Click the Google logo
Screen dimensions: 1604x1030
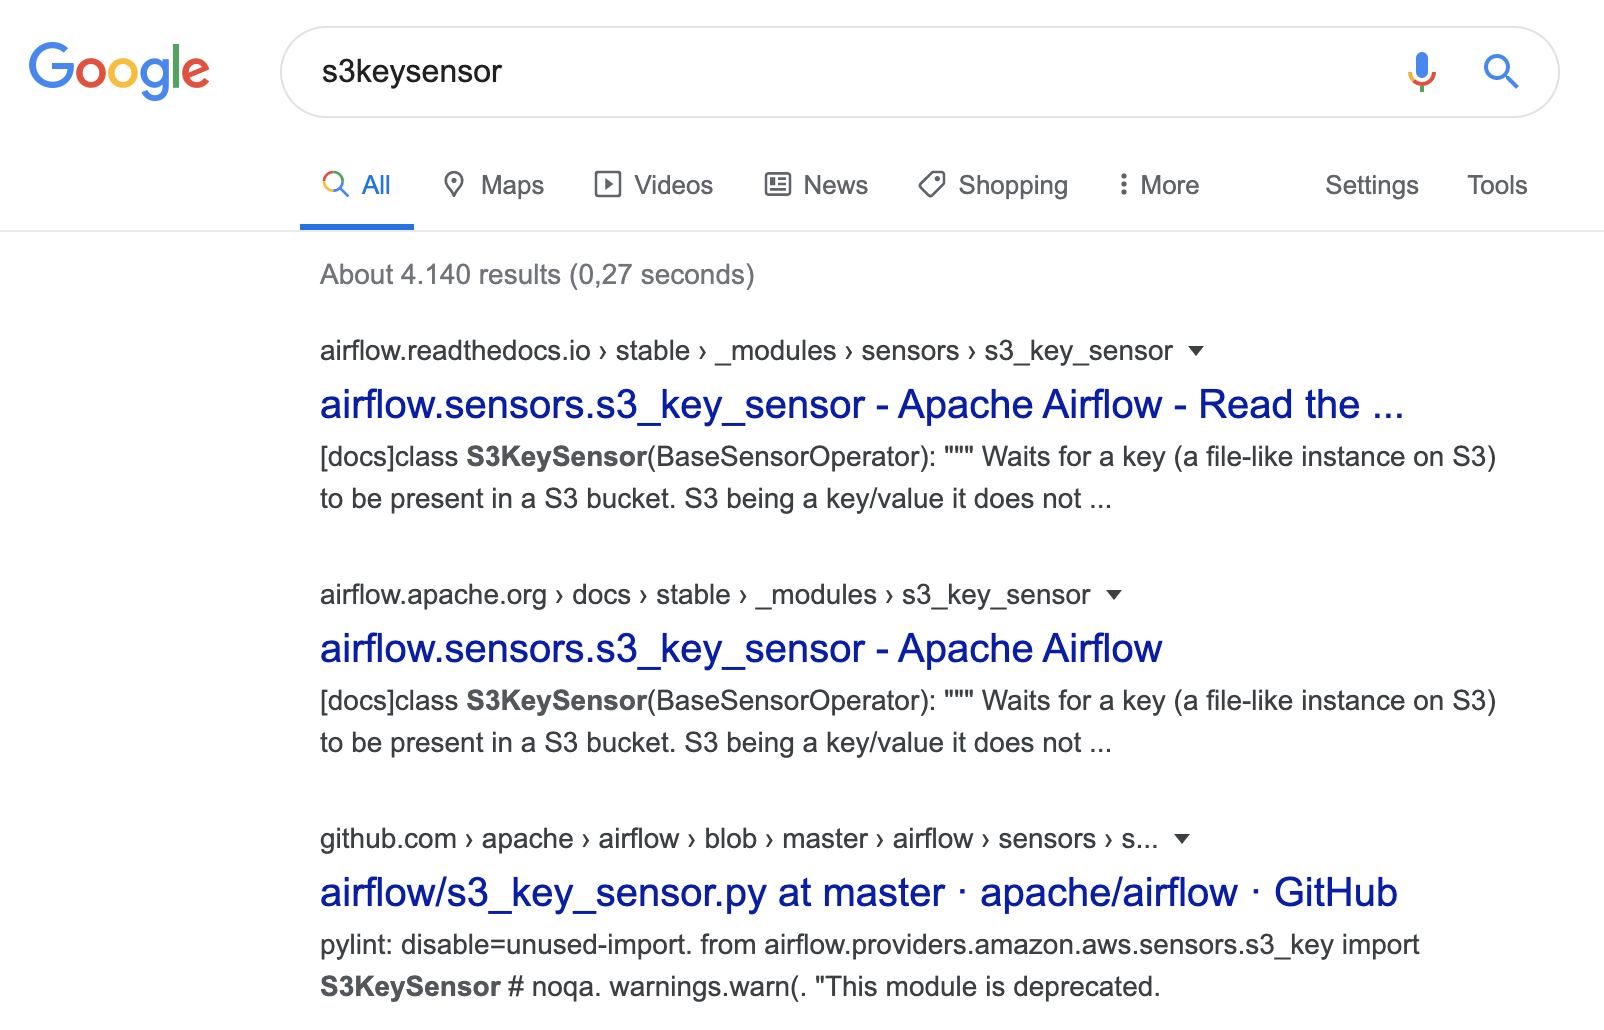click(119, 71)
